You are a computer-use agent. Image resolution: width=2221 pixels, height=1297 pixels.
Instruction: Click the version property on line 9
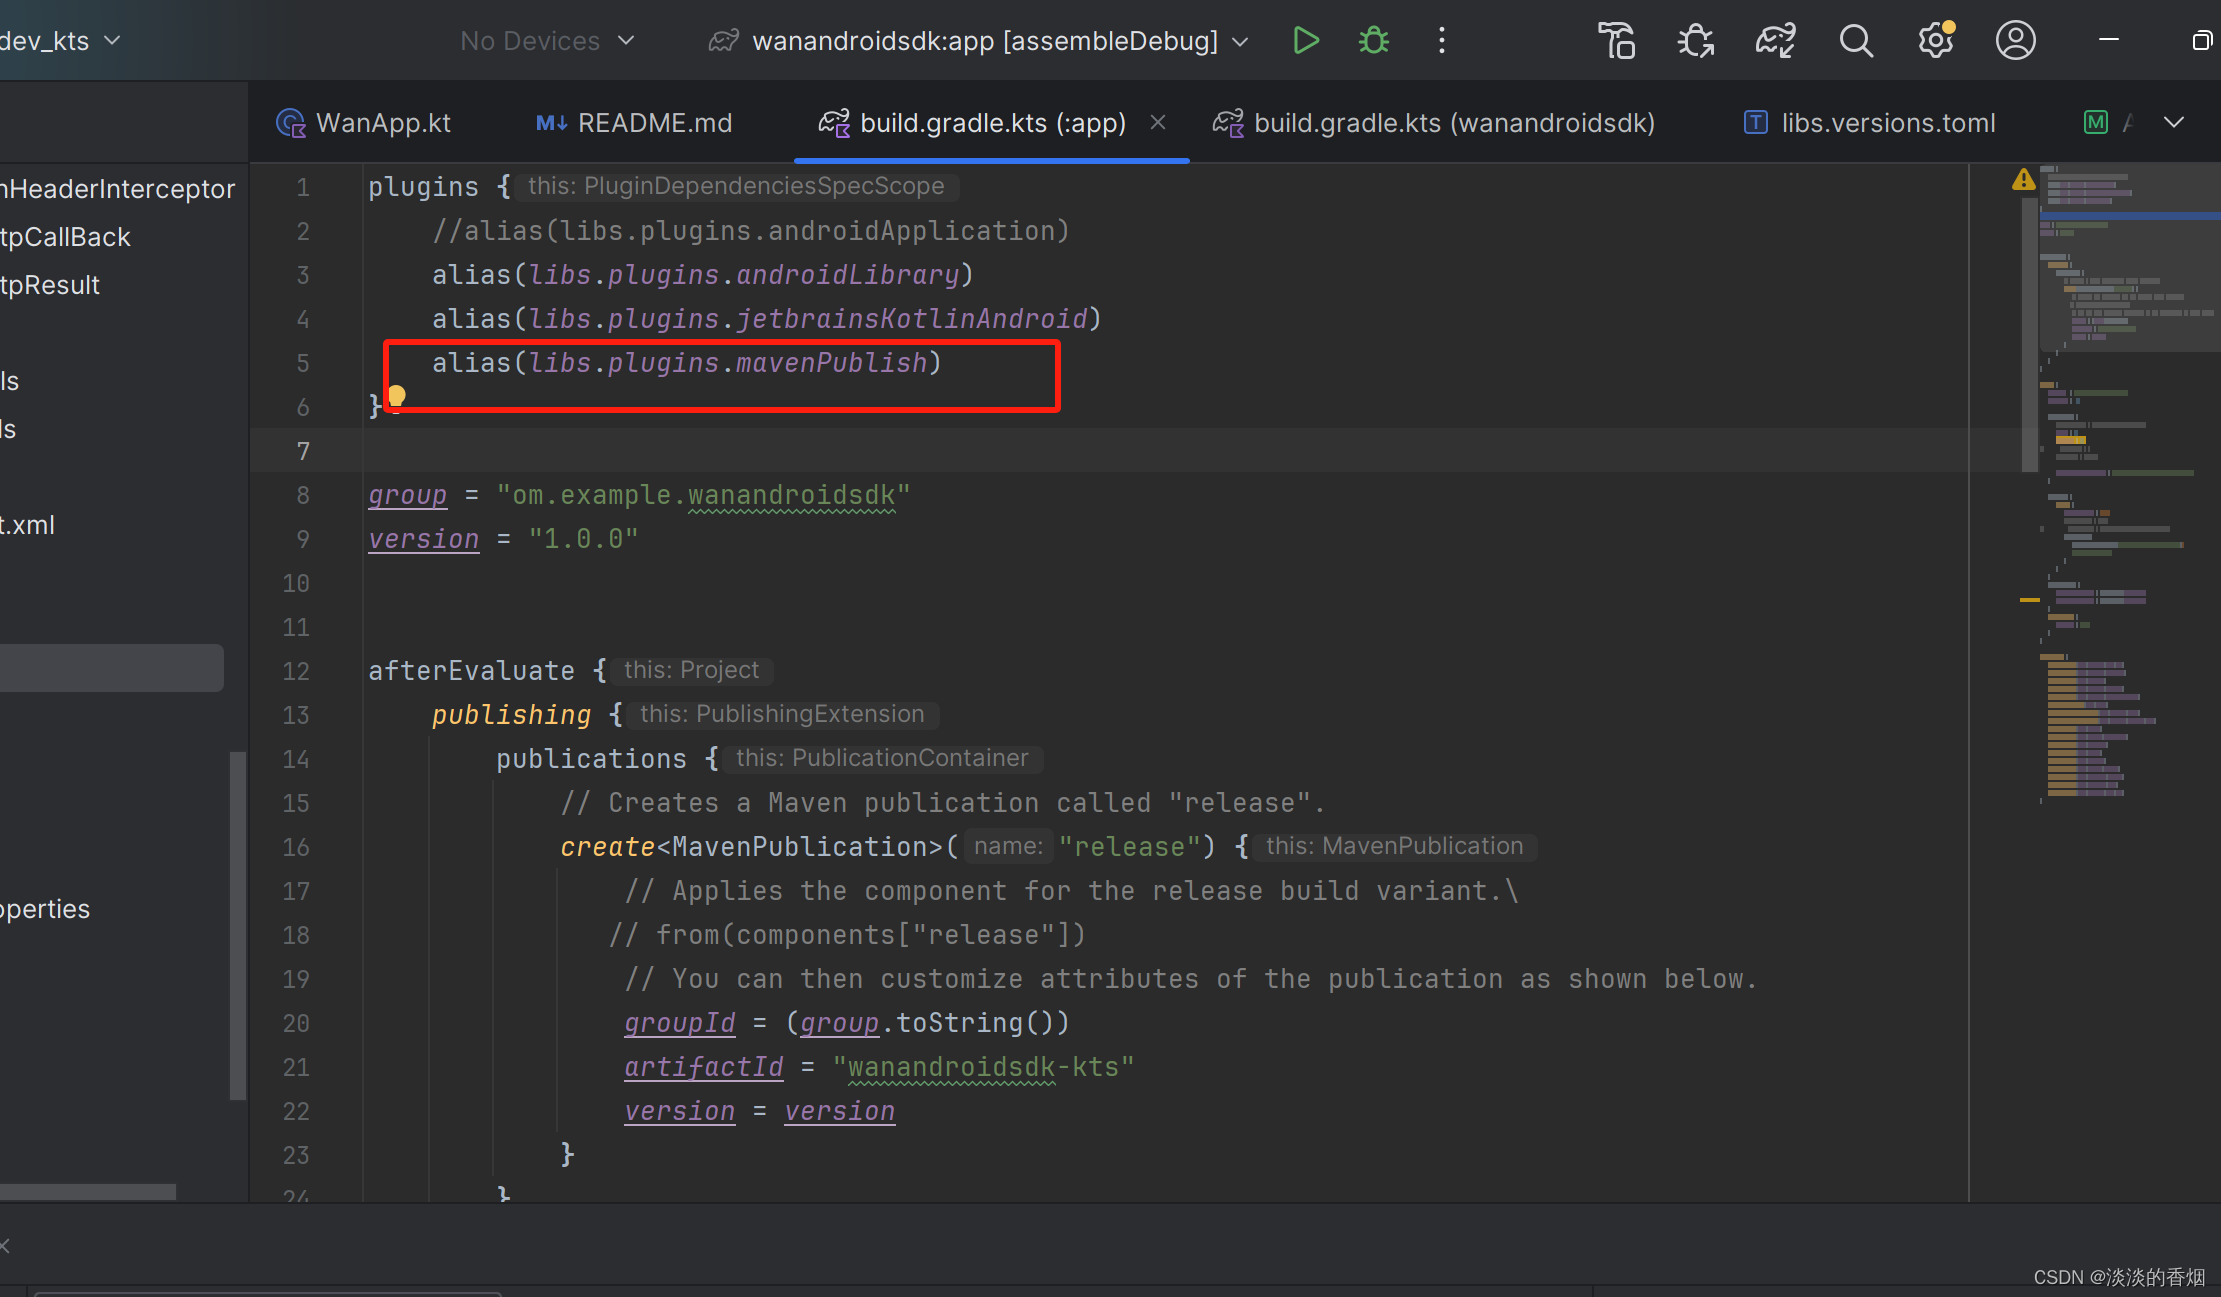pyautogui.click(x=423, y=539)
